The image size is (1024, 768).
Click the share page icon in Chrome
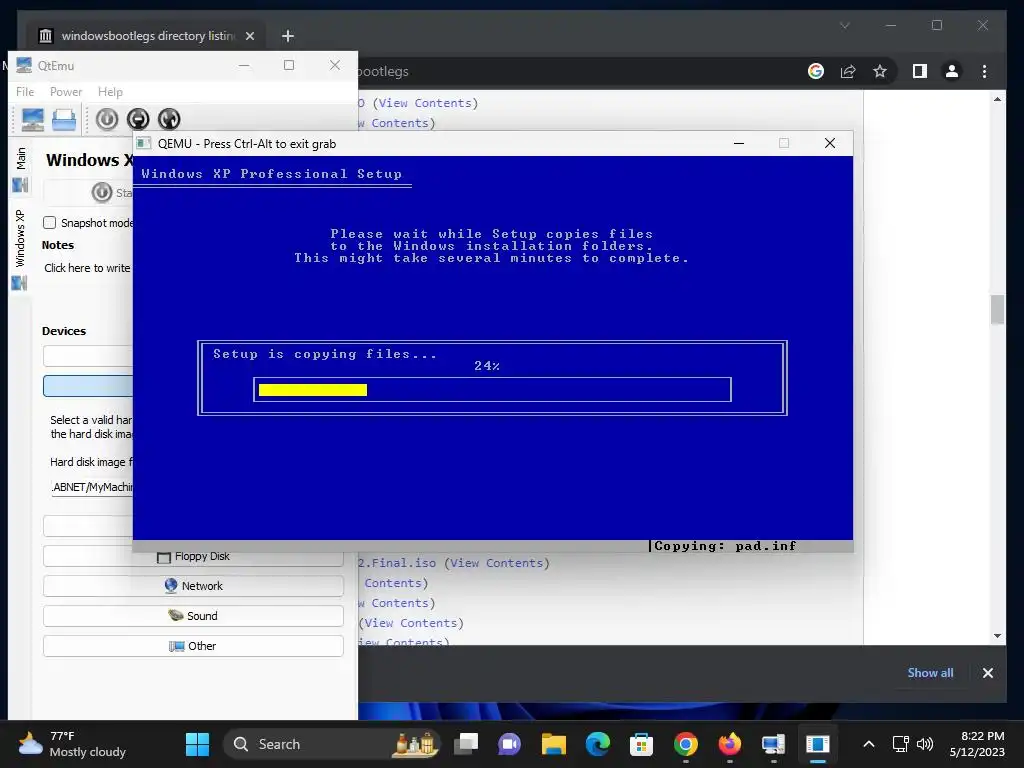click(848, 71)
